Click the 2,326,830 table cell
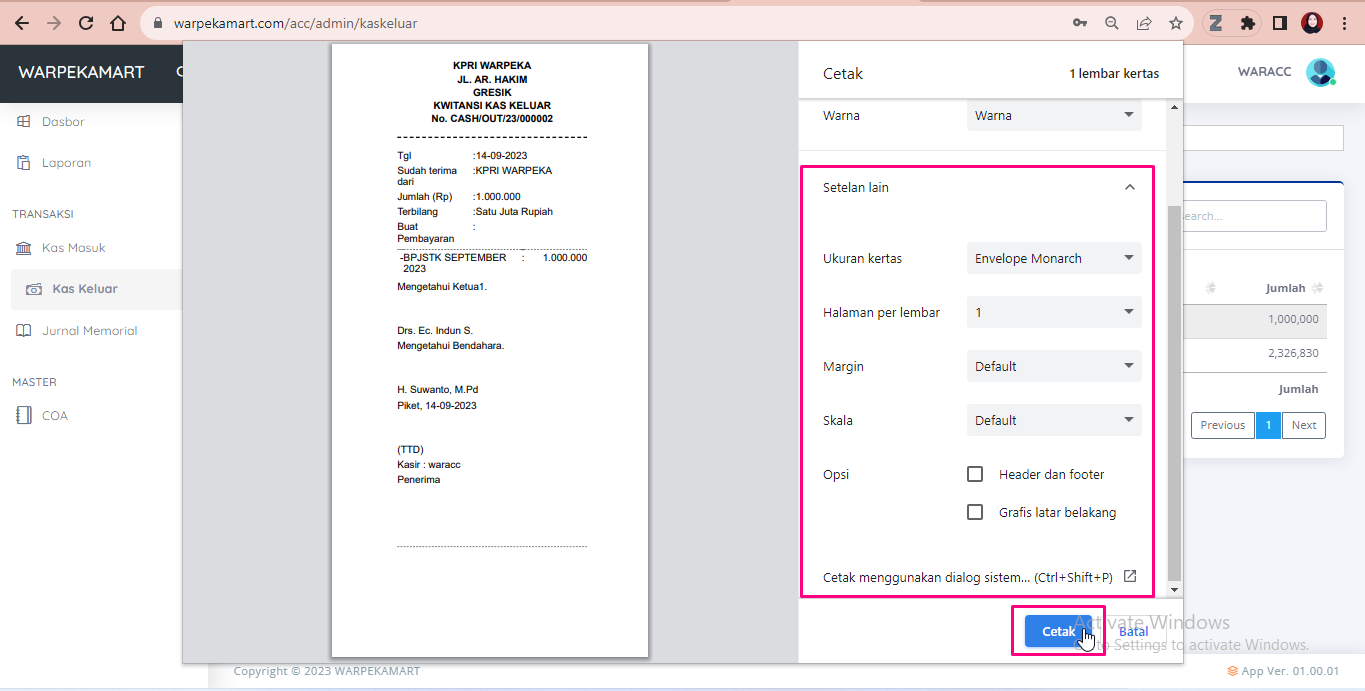Image resolution: width=1365 pixels, height=691 pixels. pos(1293,353)
